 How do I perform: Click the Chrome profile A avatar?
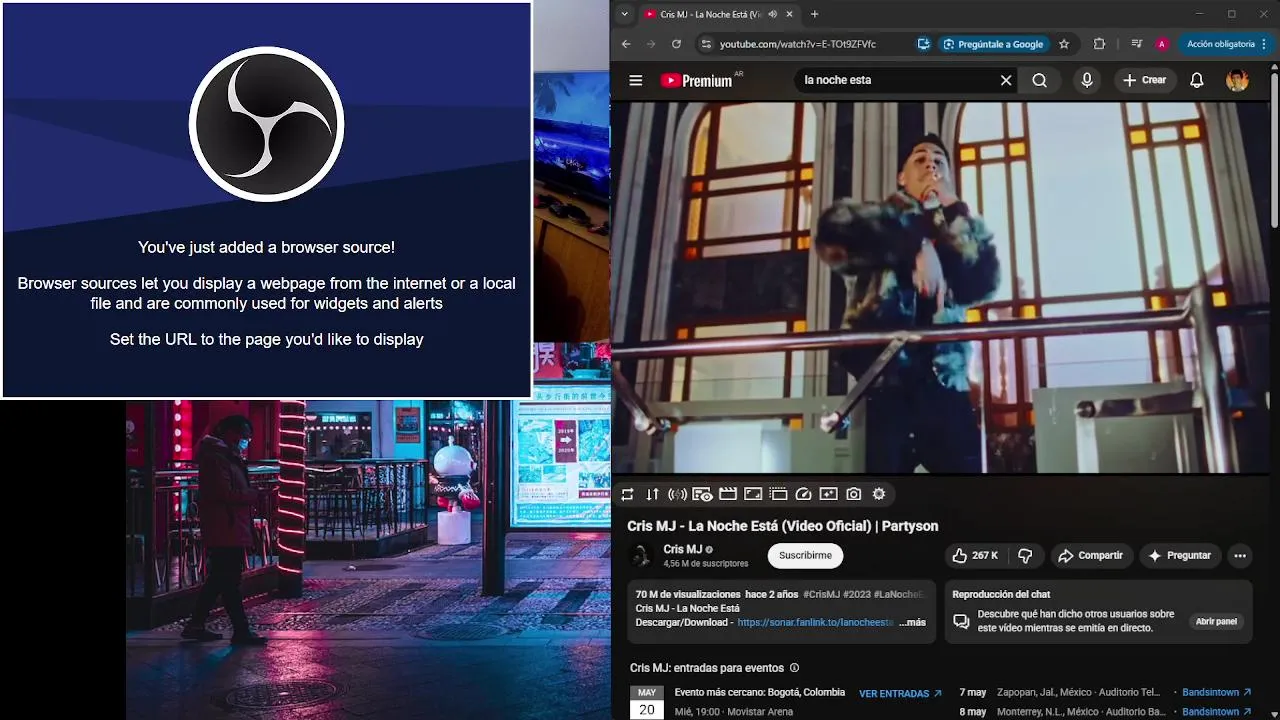1161,44
